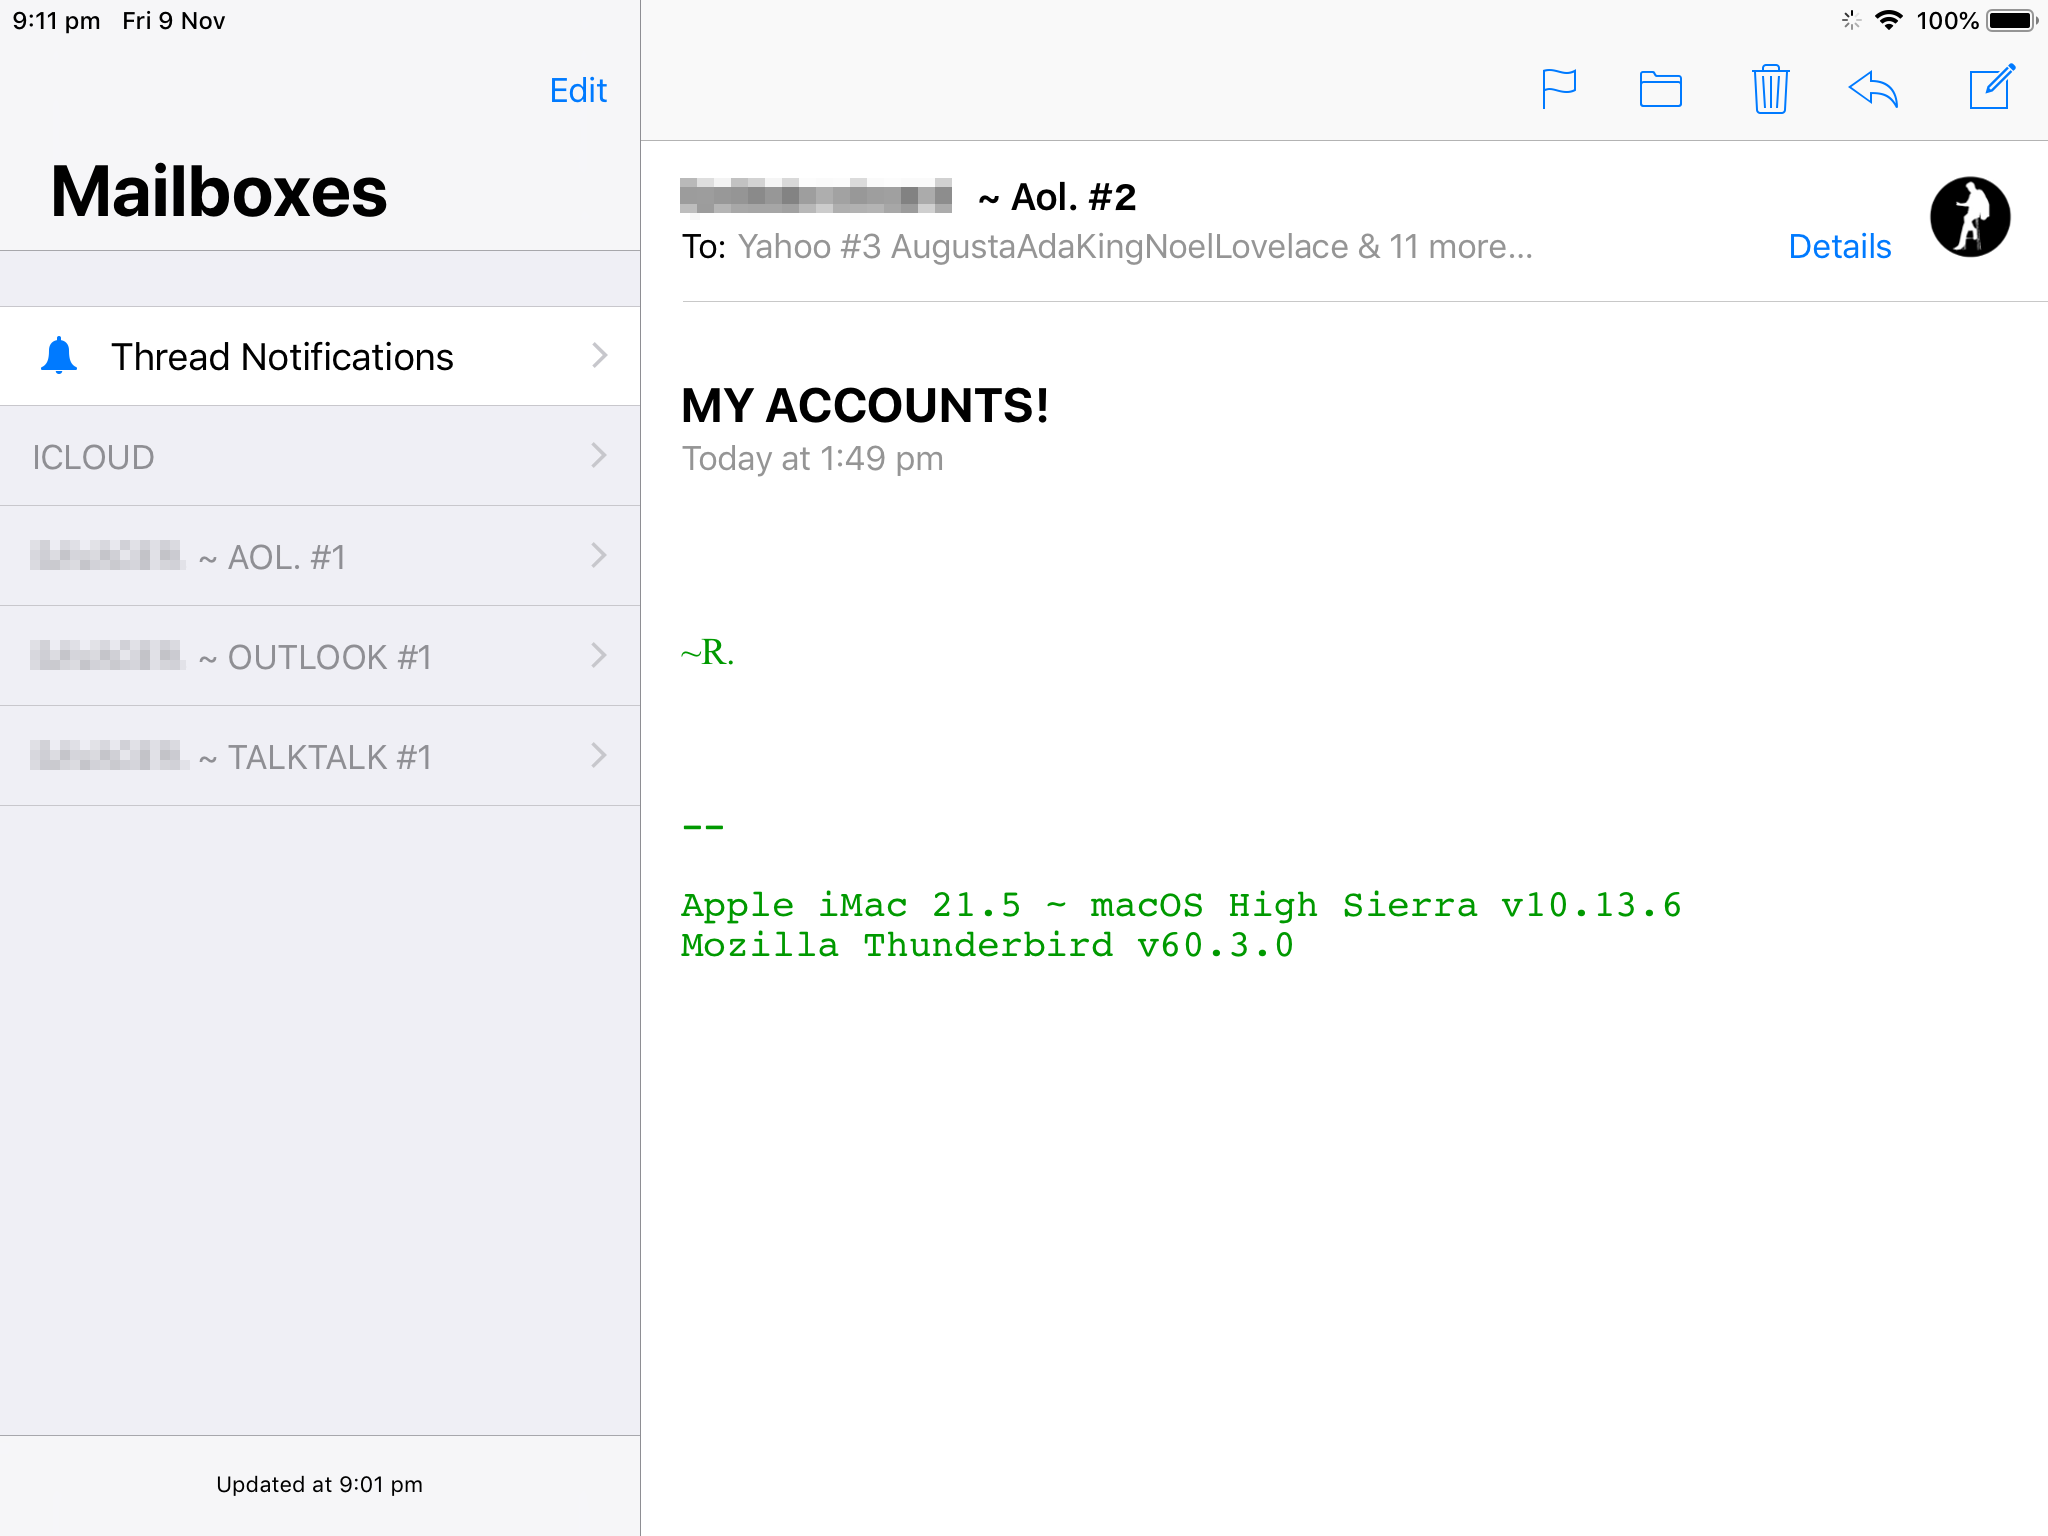Viewport: 2048px width, 1536px height.
Task: Expand the OUTLOOK #1 mailbox folder
Action: point(598,657)
